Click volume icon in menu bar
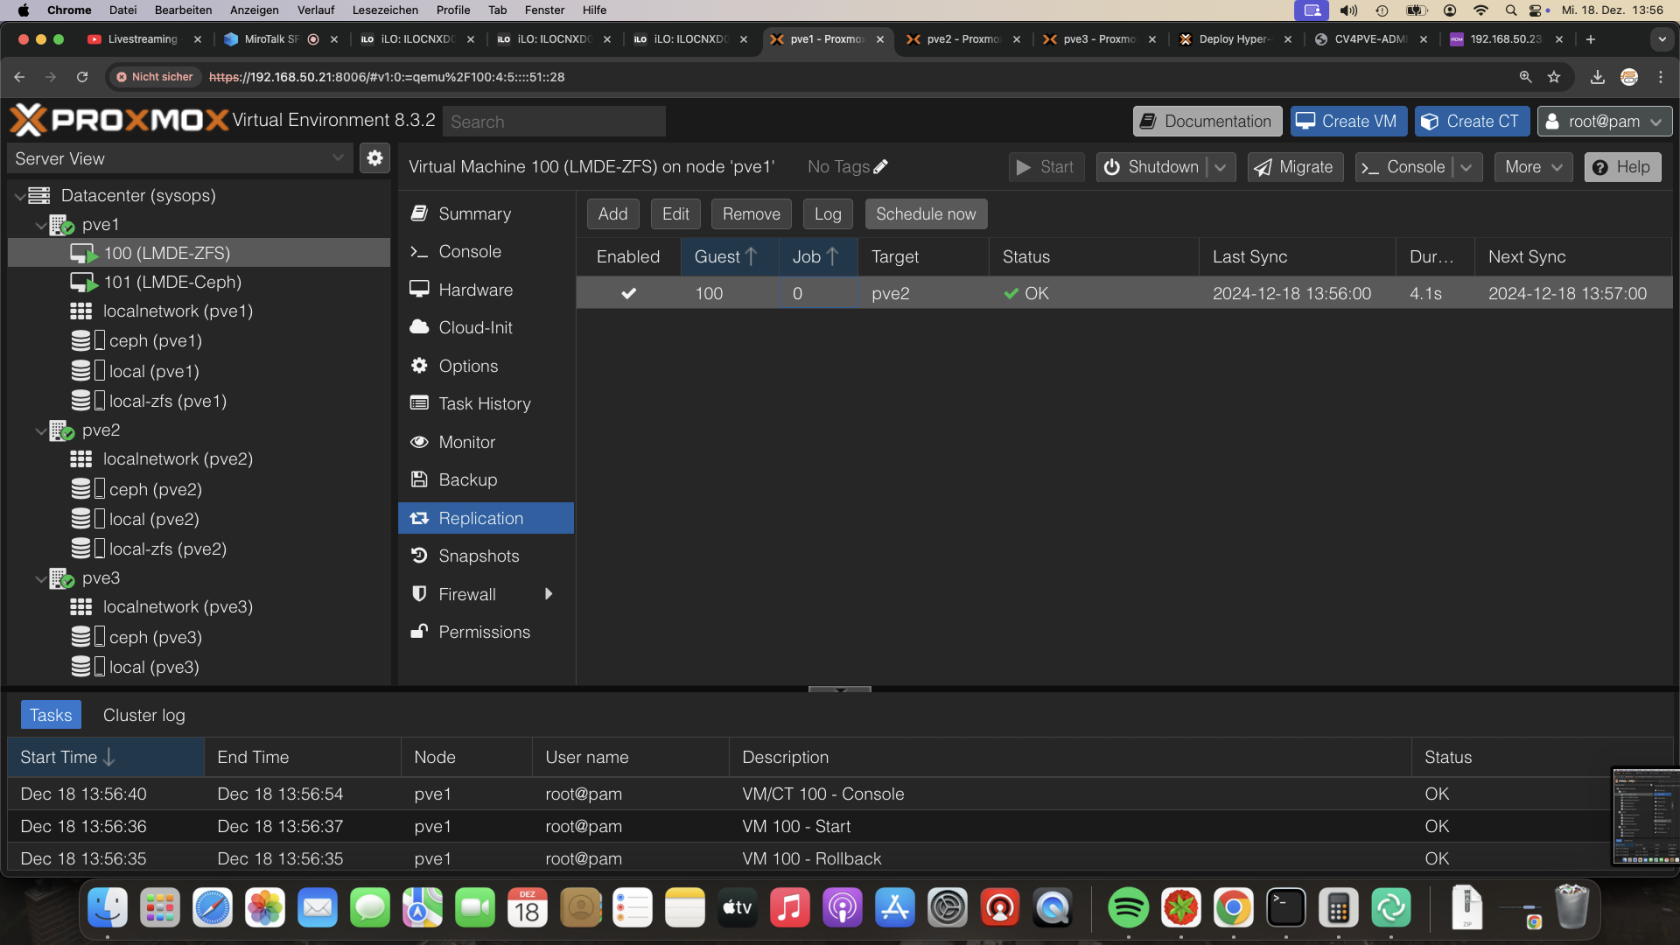 [1348, 10]
